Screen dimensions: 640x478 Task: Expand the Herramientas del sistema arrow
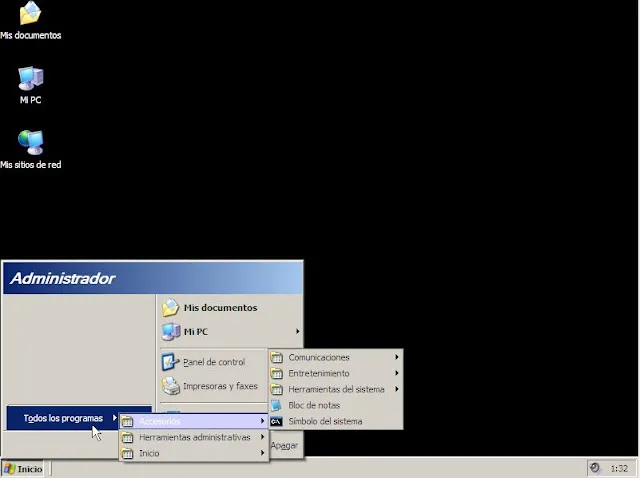tap(397, 389)
